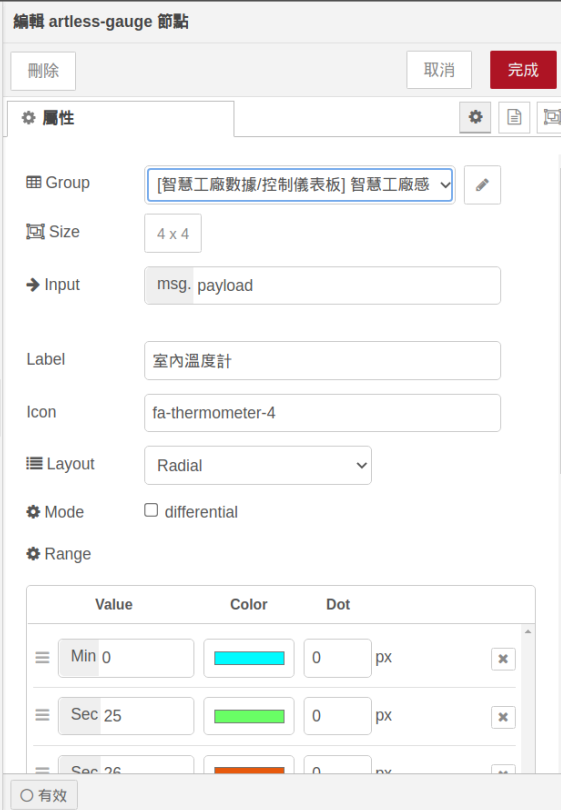Pick the green color for Sec 25 row

249,716
